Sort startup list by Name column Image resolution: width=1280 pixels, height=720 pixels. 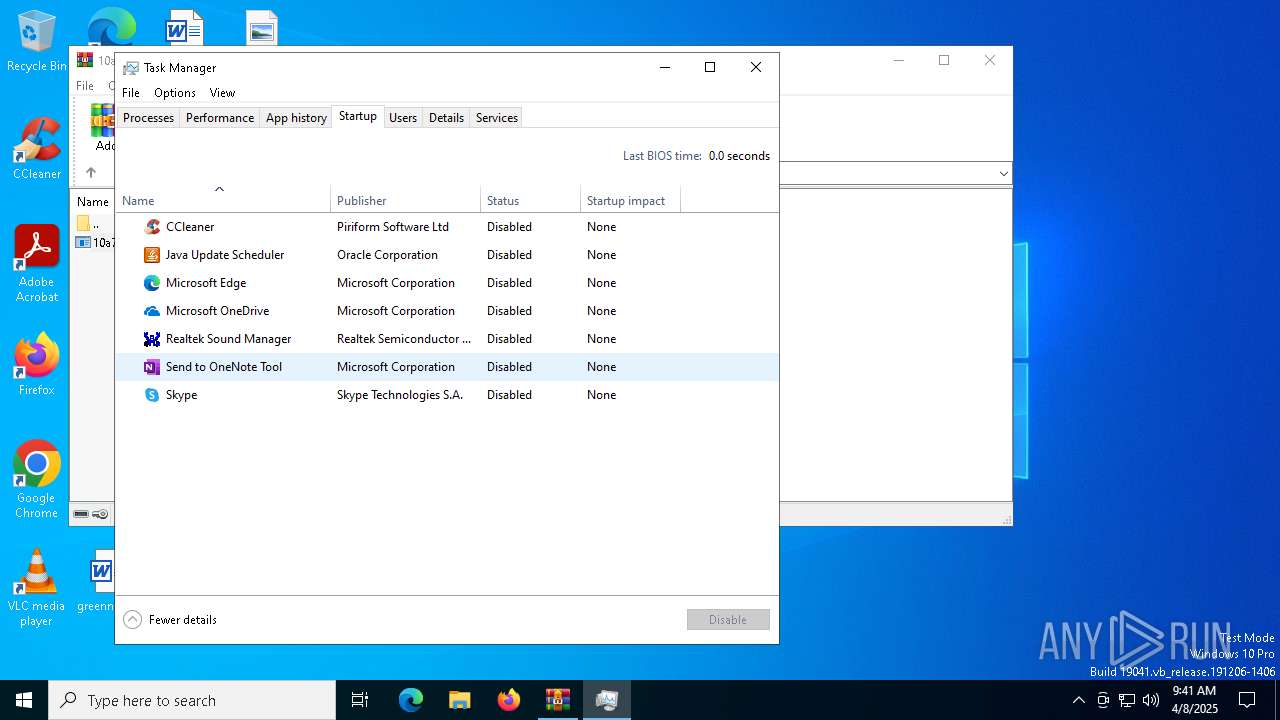click(x=223, y=198)
